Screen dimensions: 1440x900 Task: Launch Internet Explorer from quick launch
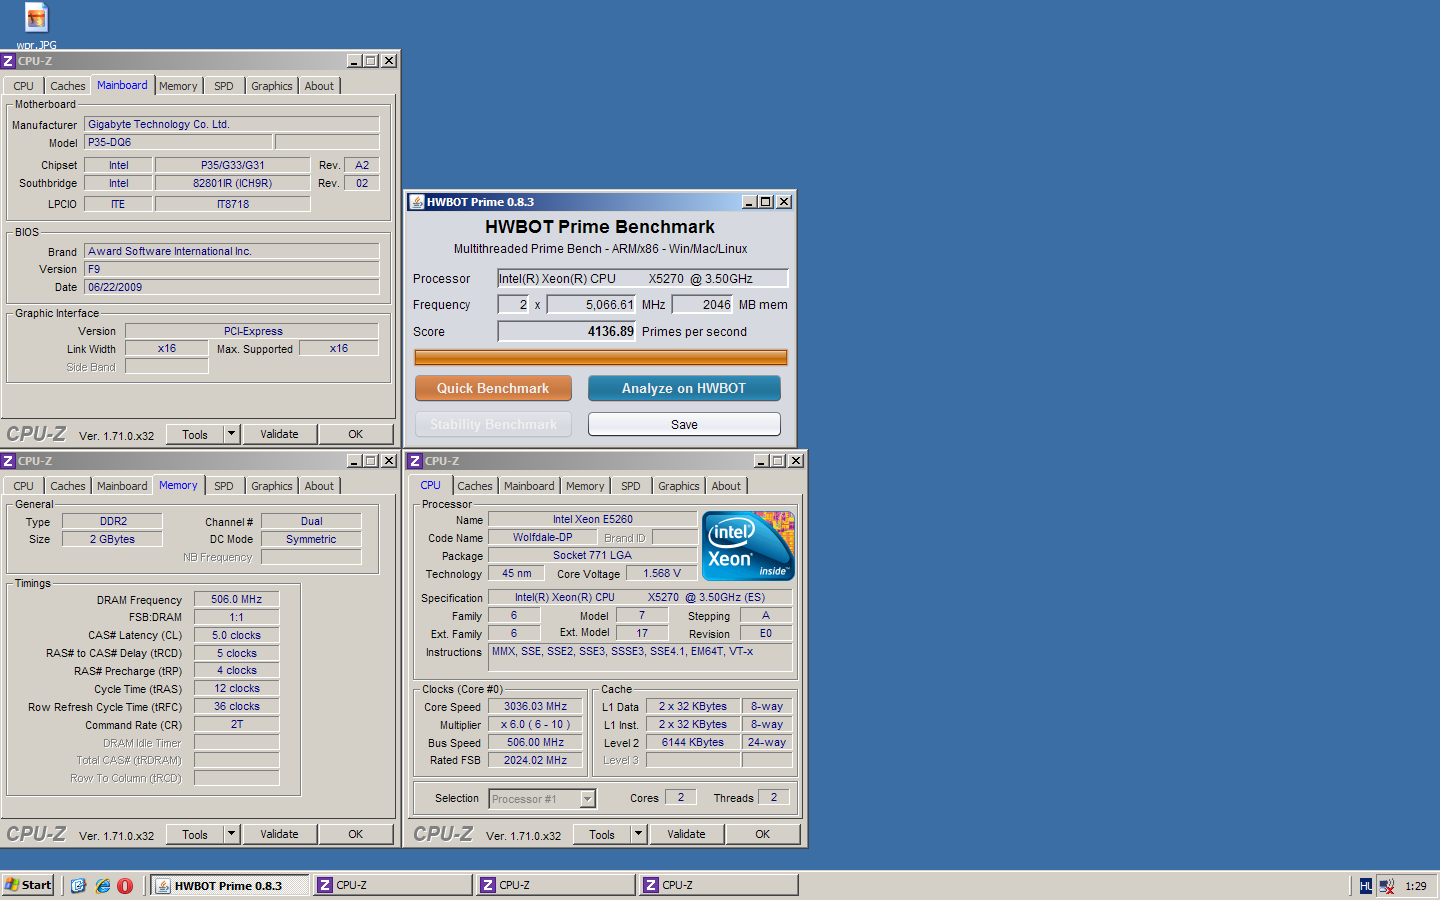[x=102, y=885]
